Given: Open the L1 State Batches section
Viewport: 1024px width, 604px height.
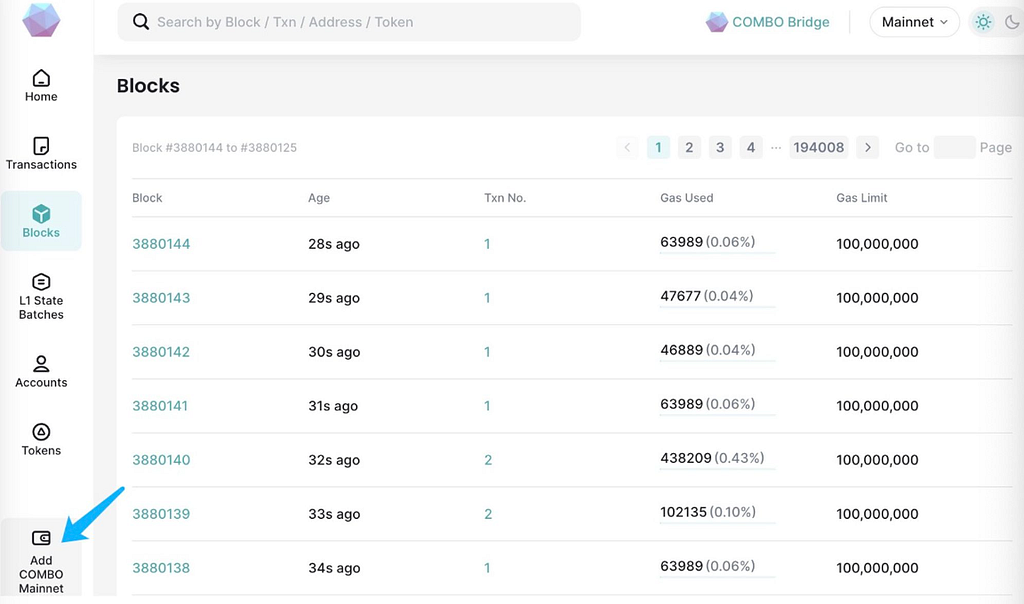Looking at the screenshot, I should 41,297.
